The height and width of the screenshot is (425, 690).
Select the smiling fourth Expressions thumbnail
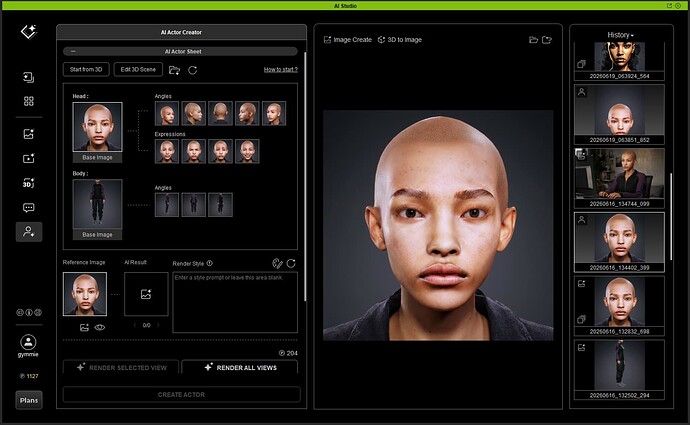[247, 151]
